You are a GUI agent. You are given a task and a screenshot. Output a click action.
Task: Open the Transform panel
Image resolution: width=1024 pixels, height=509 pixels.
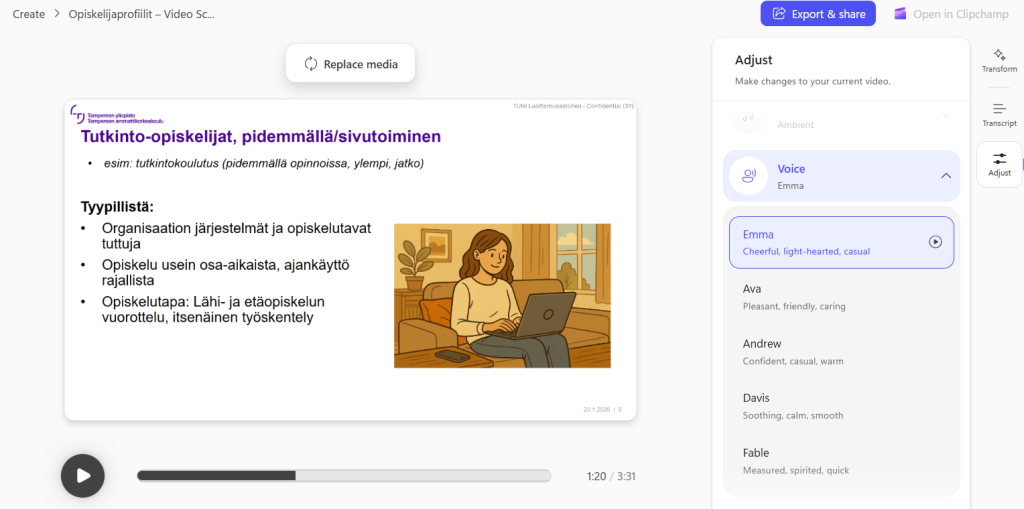[x=999, y=61]
